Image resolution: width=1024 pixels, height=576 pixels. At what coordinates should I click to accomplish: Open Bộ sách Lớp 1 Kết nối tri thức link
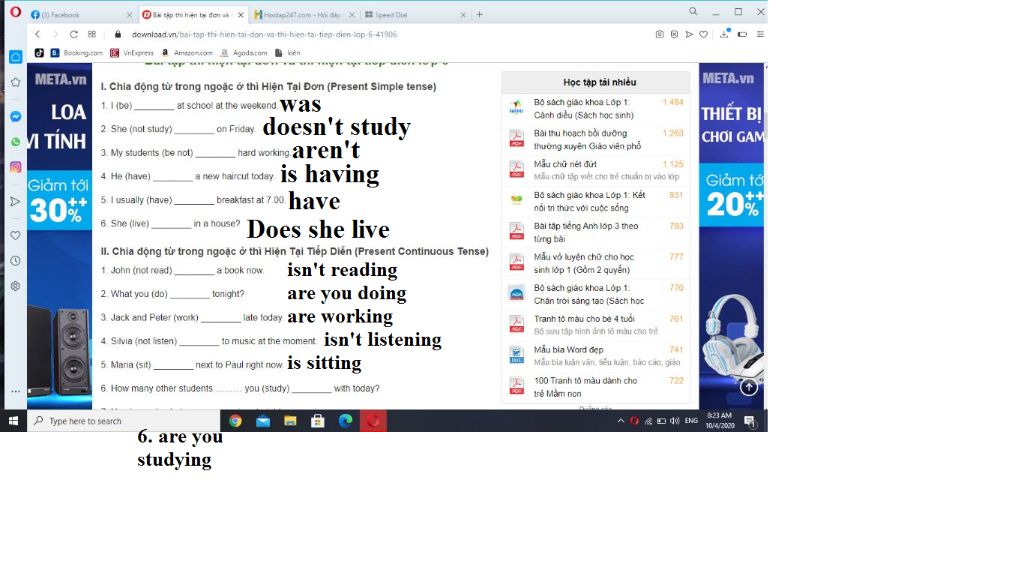[589, 201]
